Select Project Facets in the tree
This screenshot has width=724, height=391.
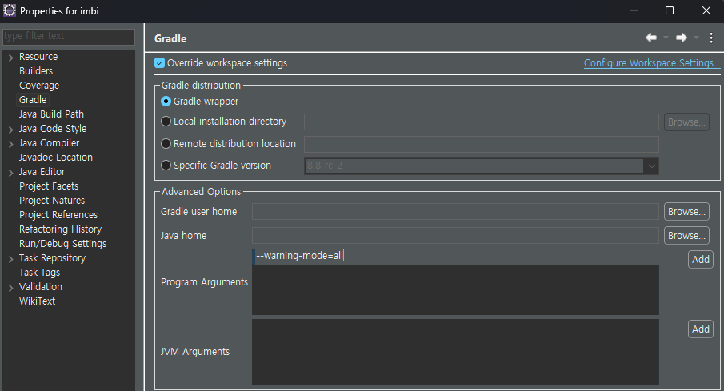point(48,186)
